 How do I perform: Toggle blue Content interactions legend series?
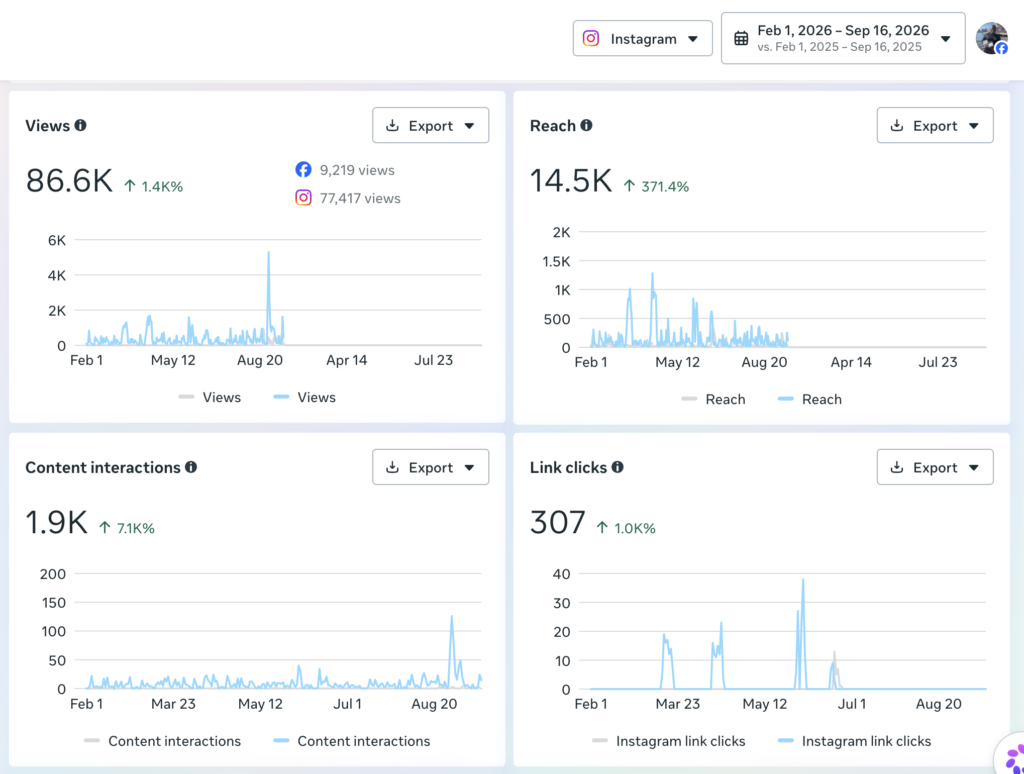[352, 741]
